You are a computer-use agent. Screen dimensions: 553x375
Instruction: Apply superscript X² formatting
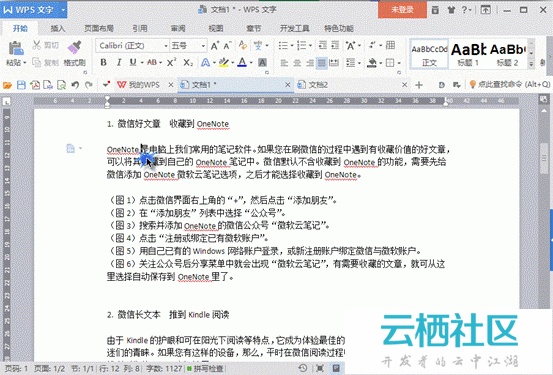point(171,63)
